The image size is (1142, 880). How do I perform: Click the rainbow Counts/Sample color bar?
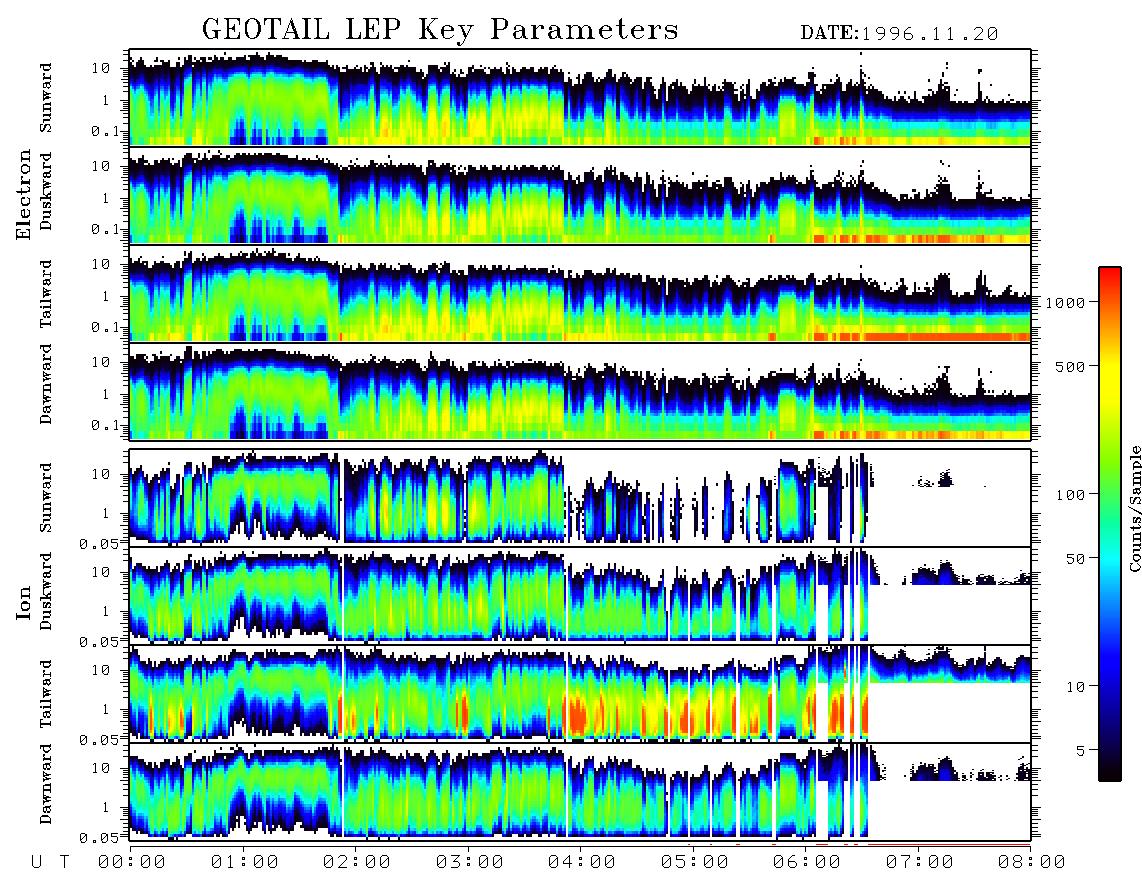tap(1110, 524)
